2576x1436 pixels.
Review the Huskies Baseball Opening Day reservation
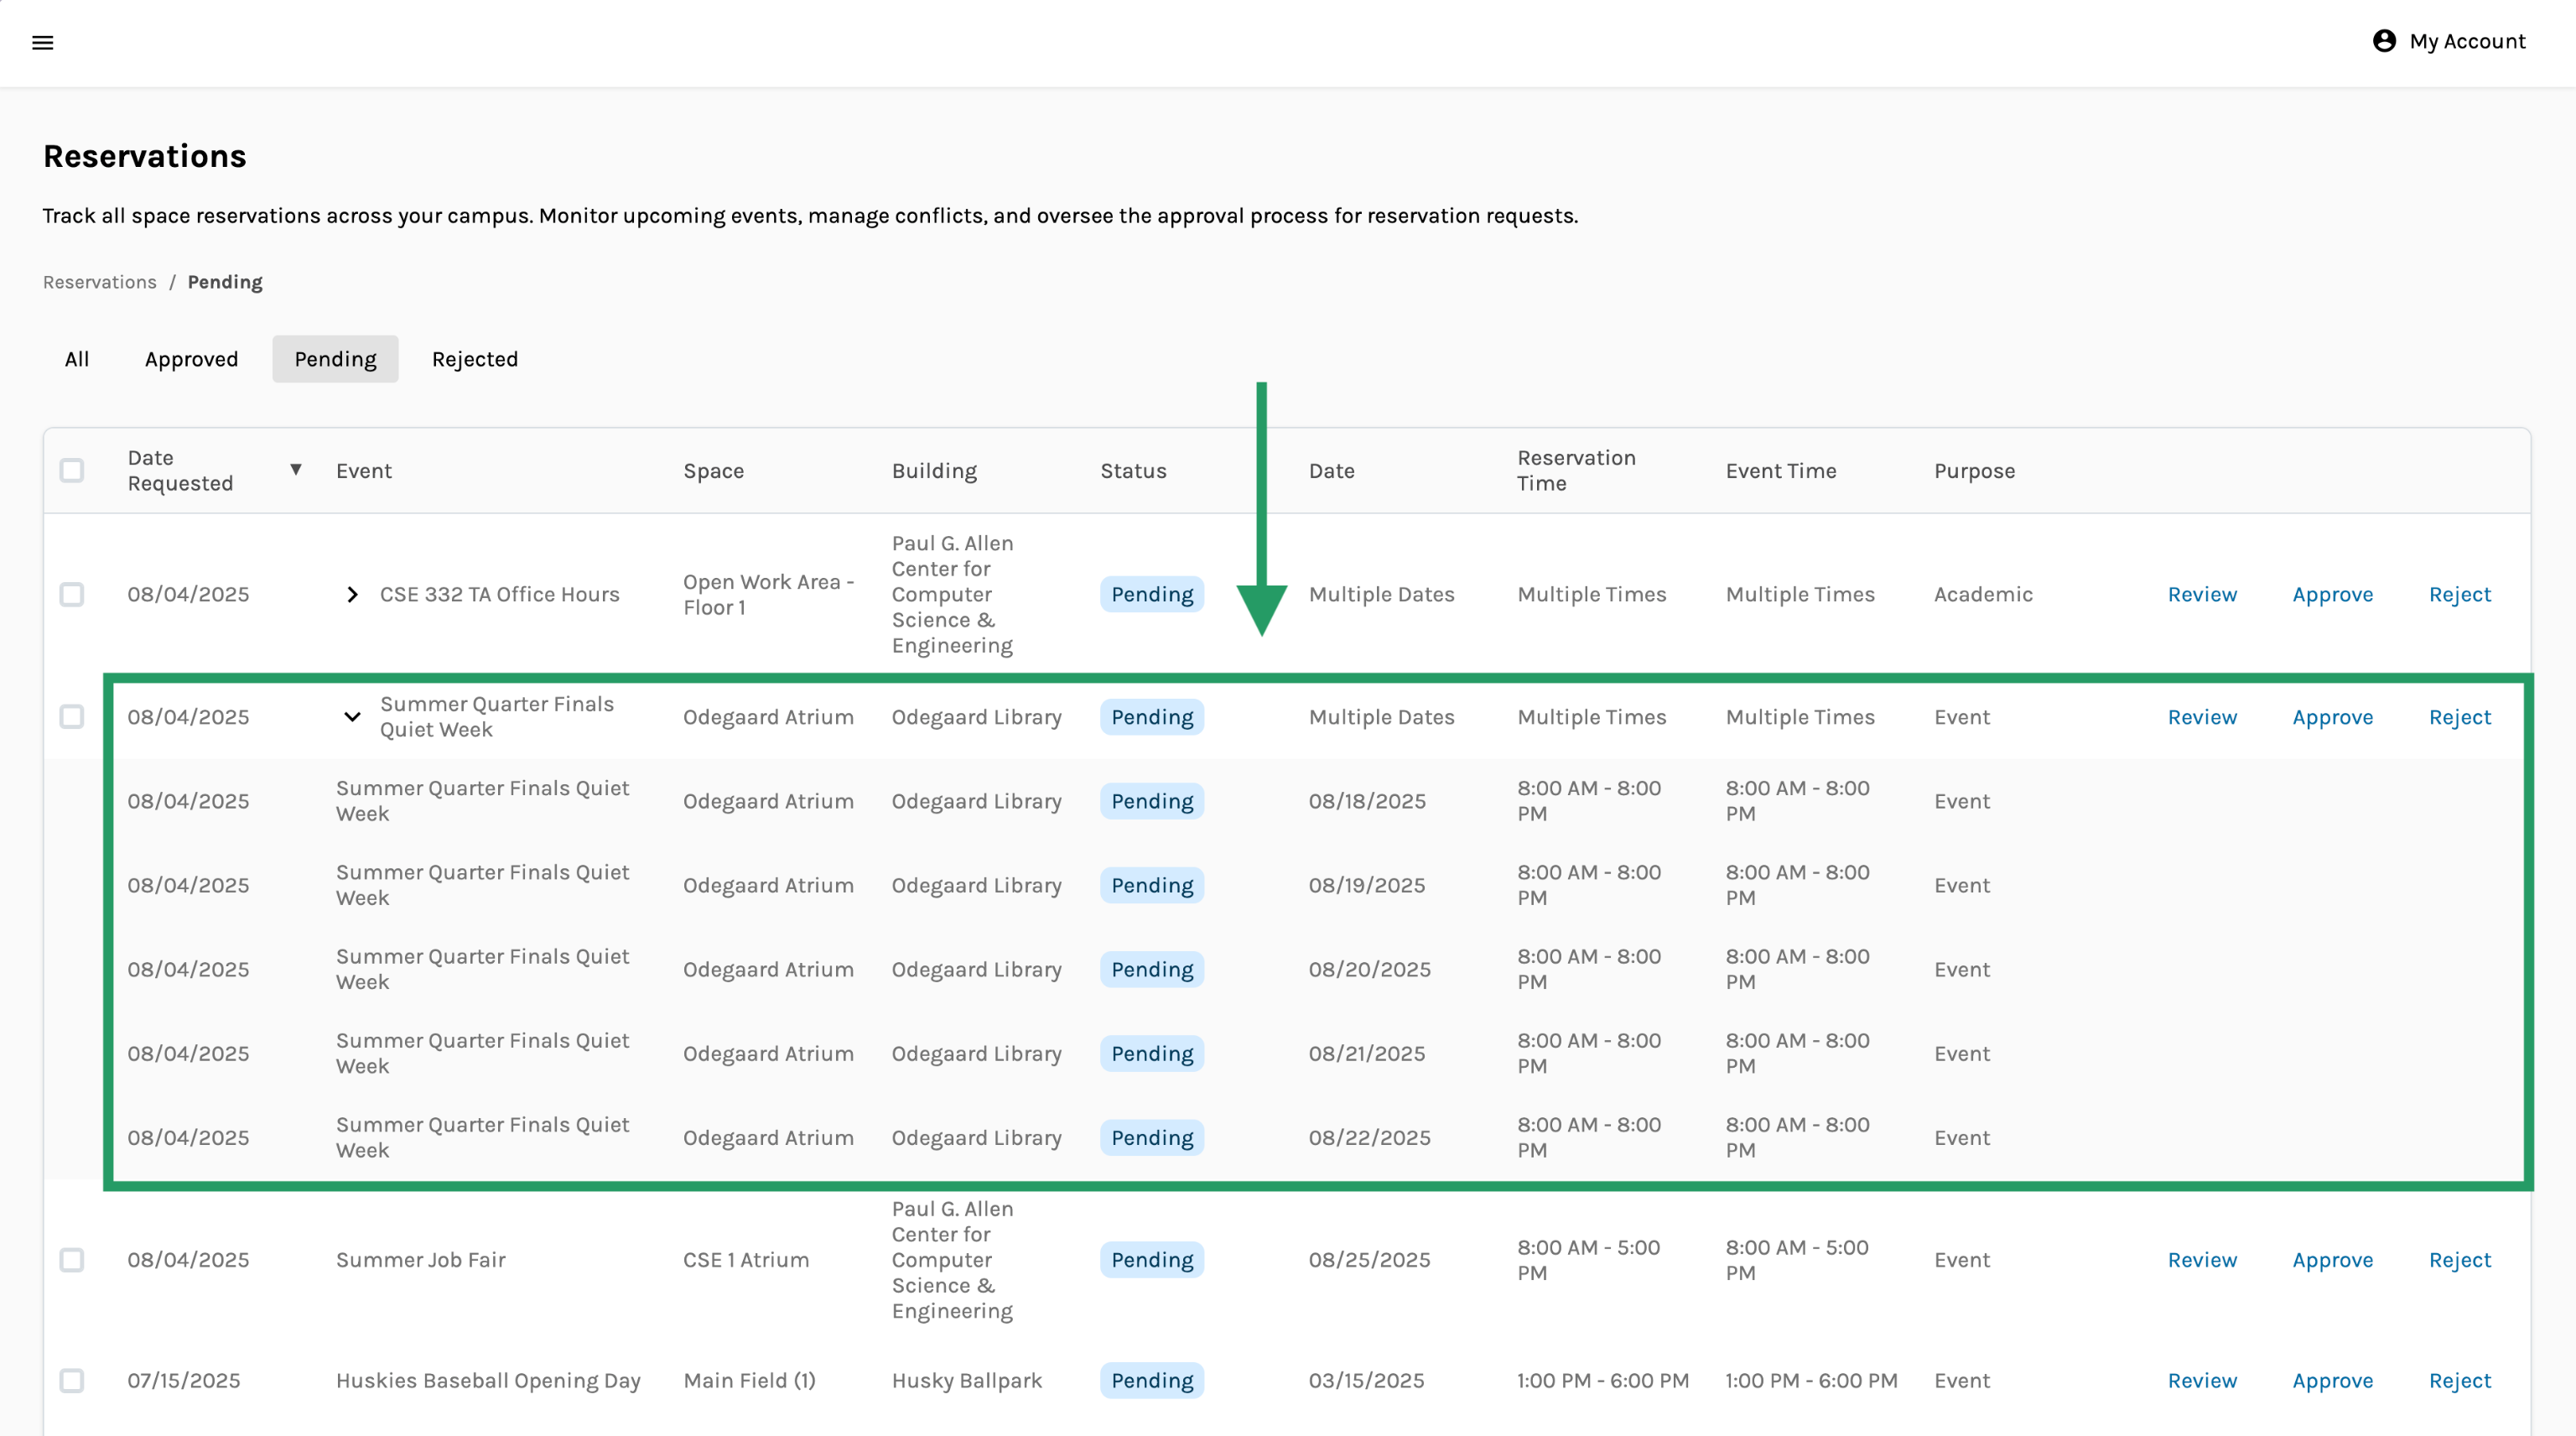2202,1381
